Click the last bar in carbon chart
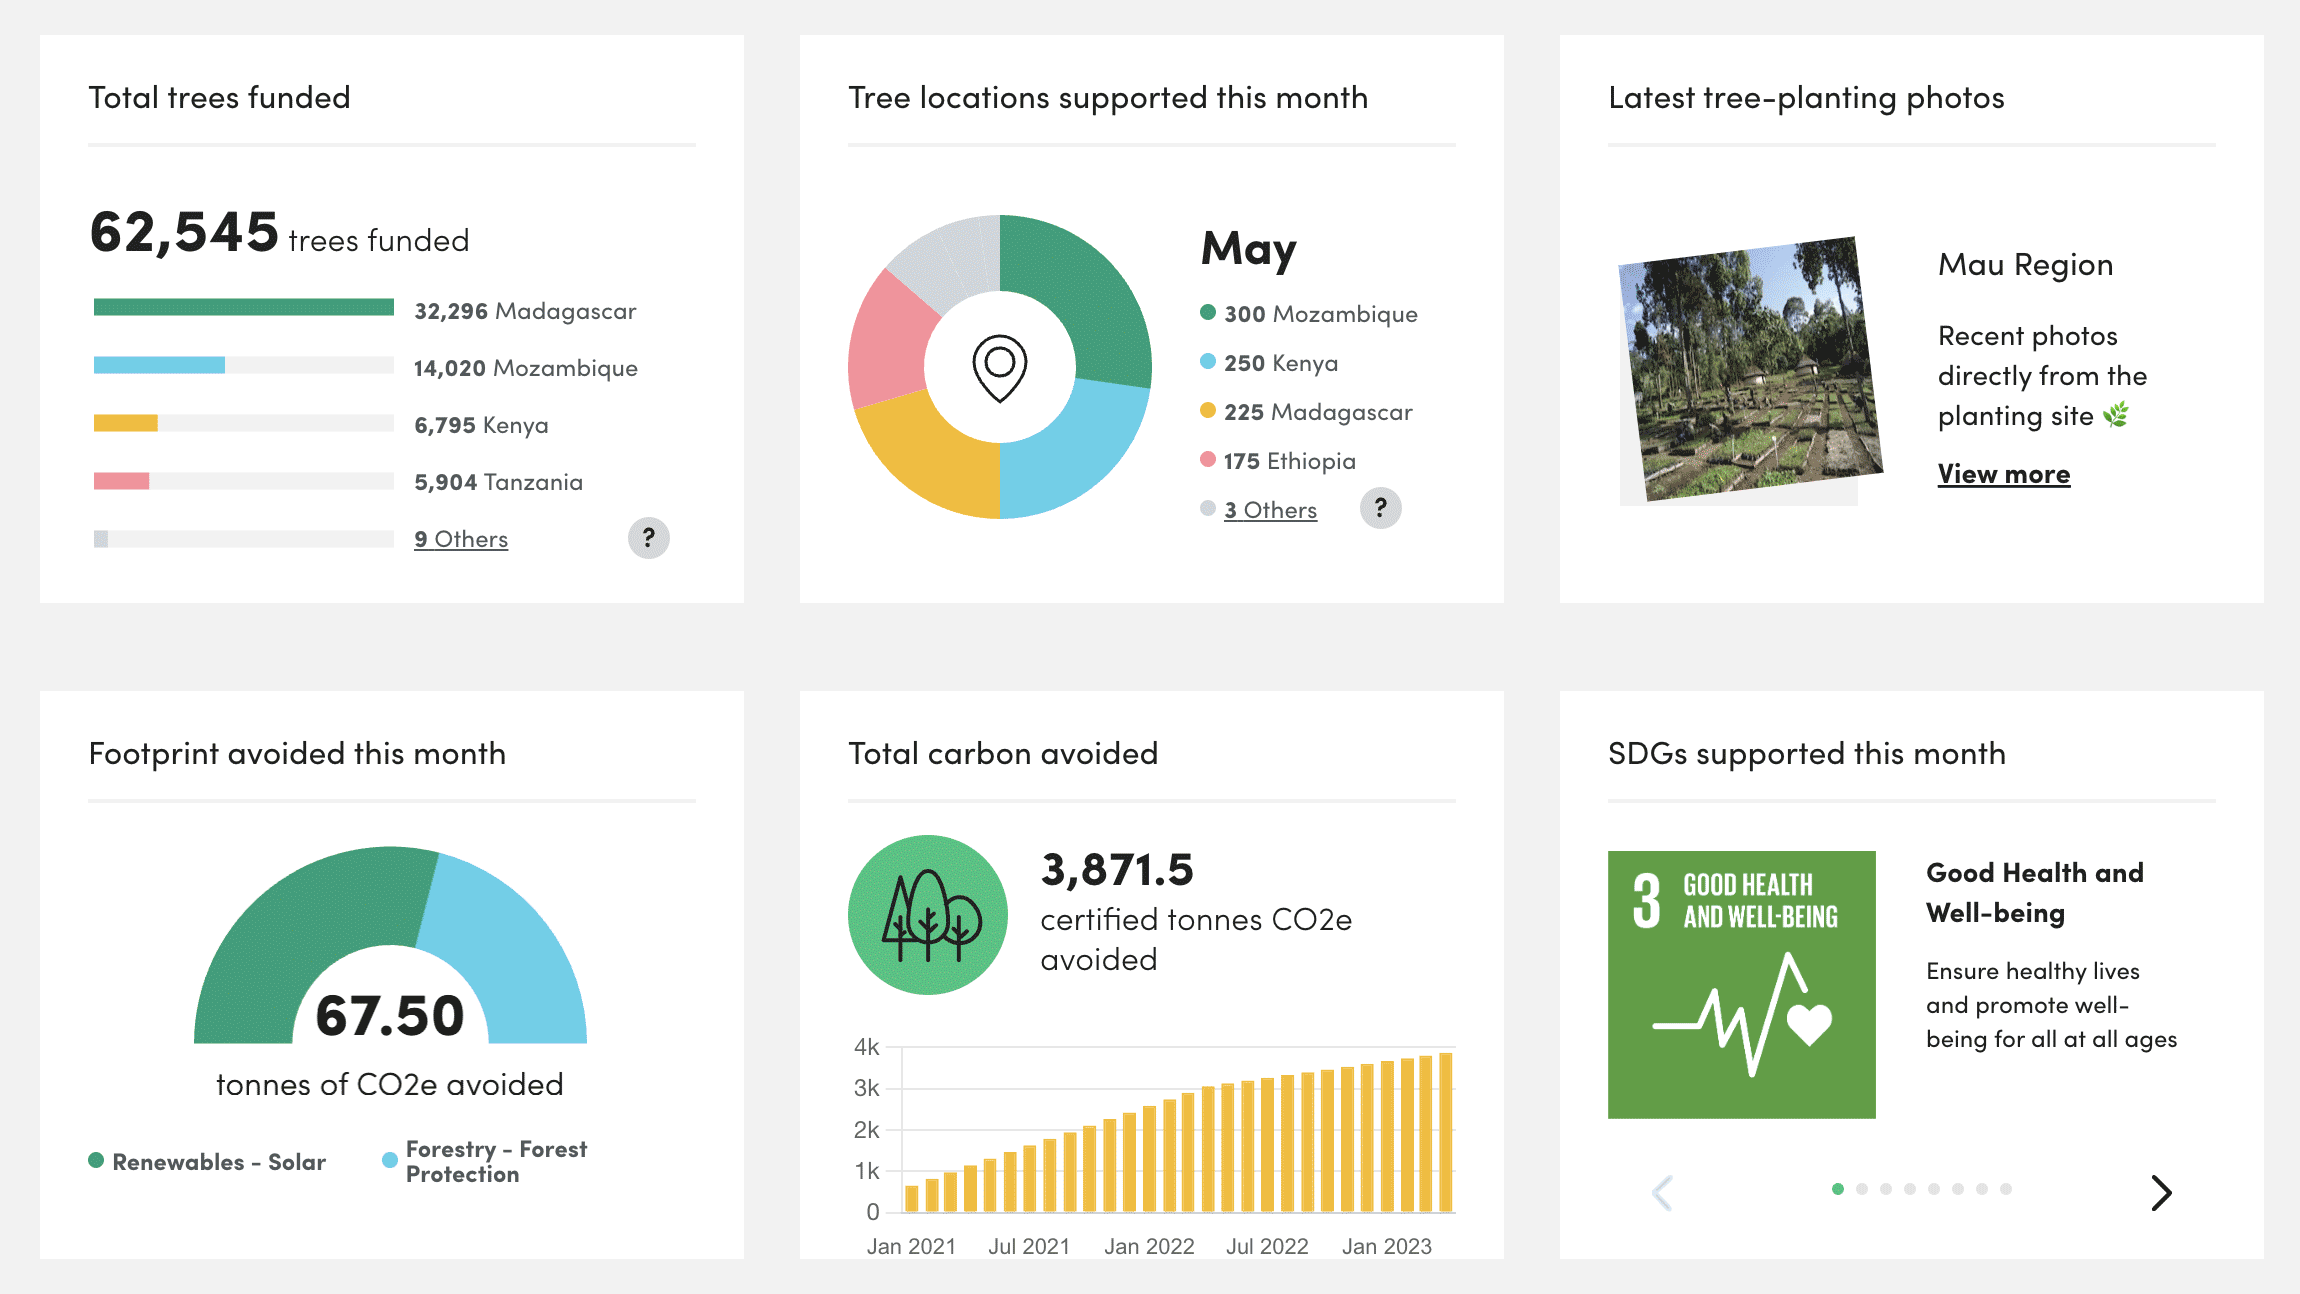This screenshot has width=2300, height=1294. pos(1445,1132)
